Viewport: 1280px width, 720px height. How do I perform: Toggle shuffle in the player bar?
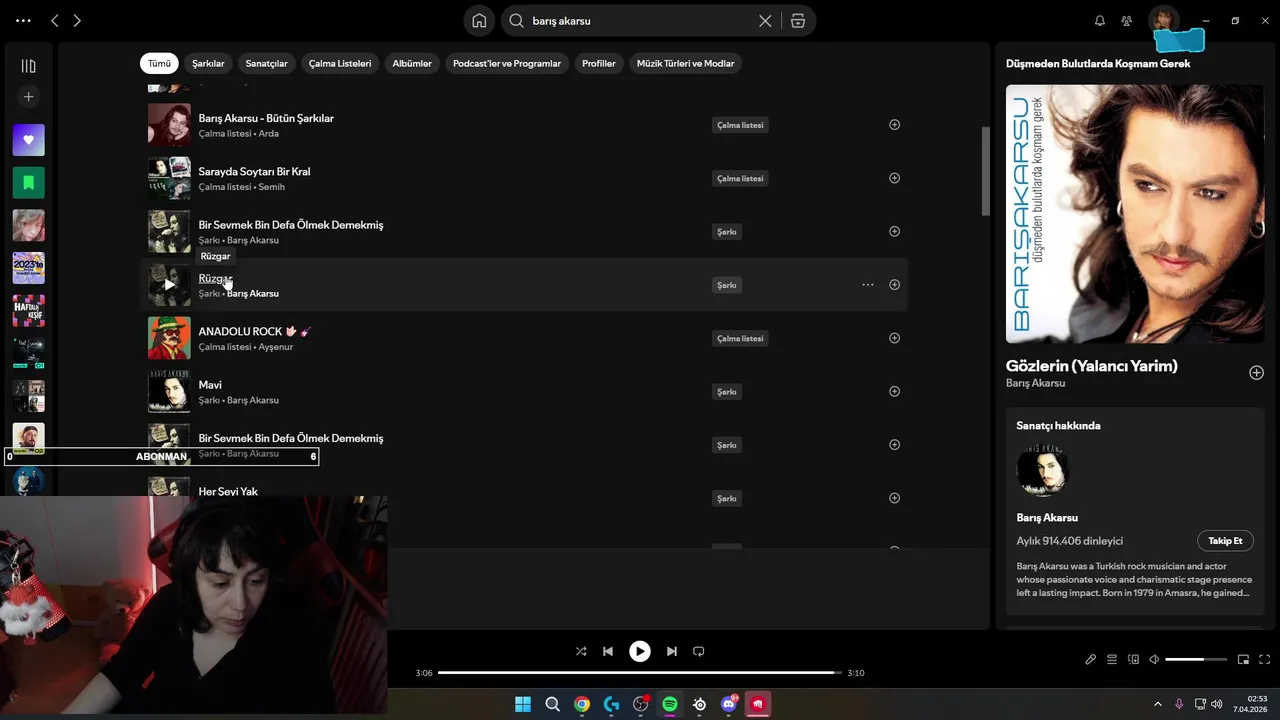[x=581, y=651]
